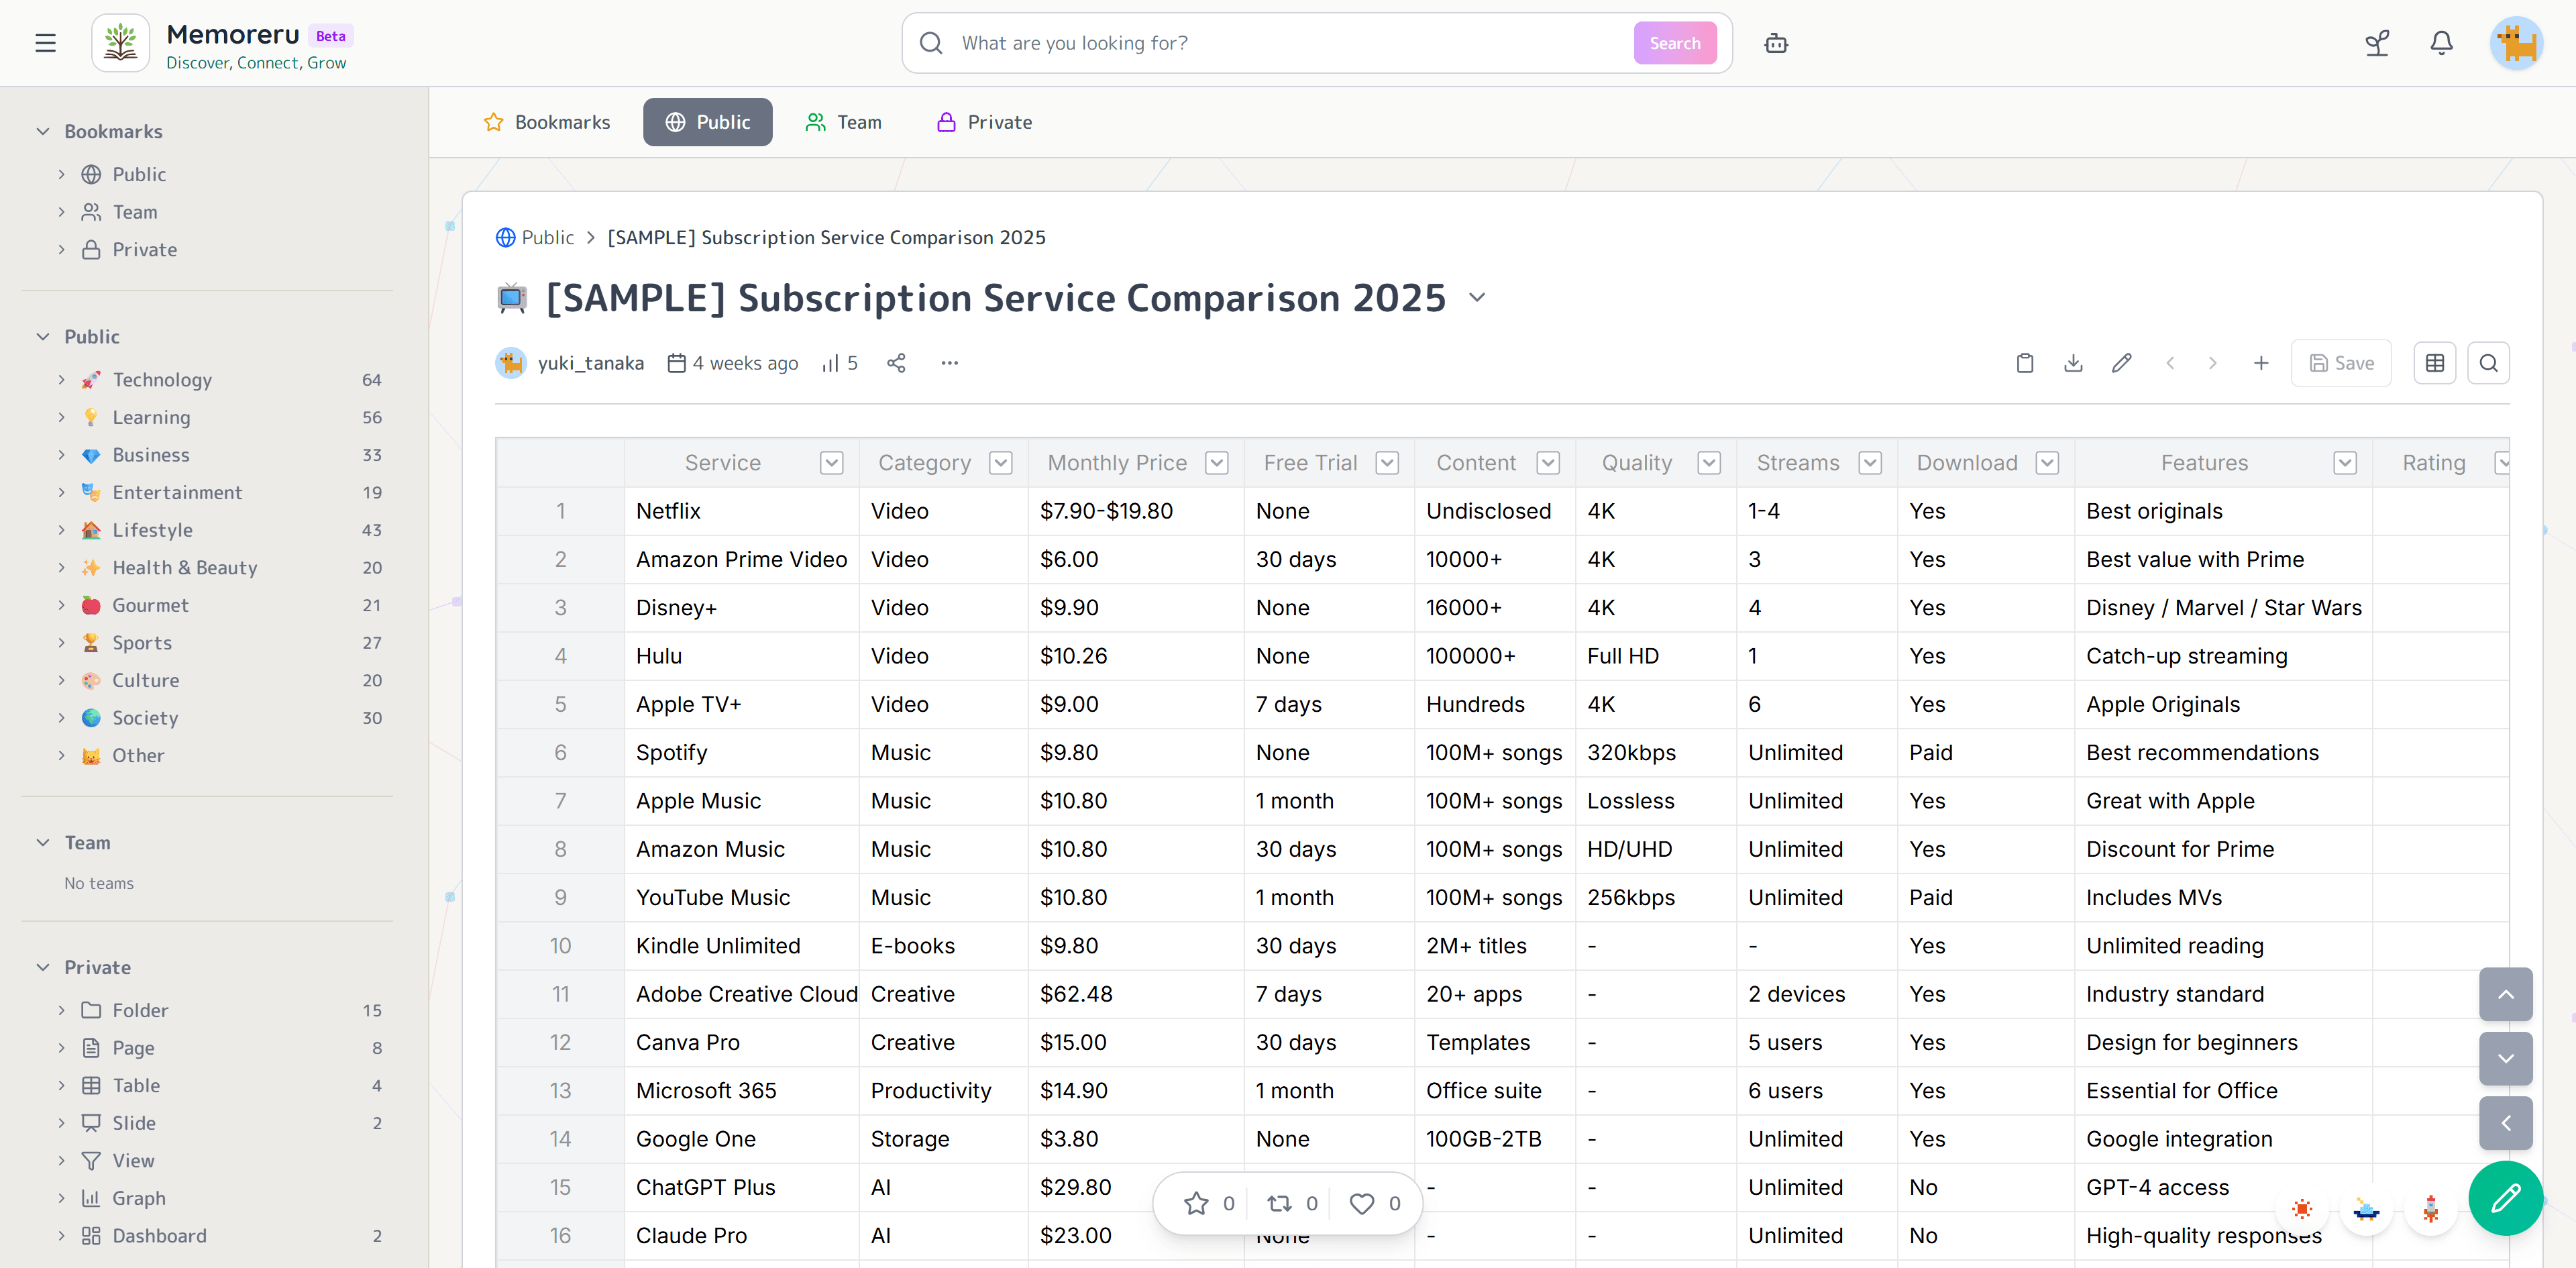This screenshot has width=2576, height=1268.
Task: Switch to table grid view icon
Action: coord(2435,363)
